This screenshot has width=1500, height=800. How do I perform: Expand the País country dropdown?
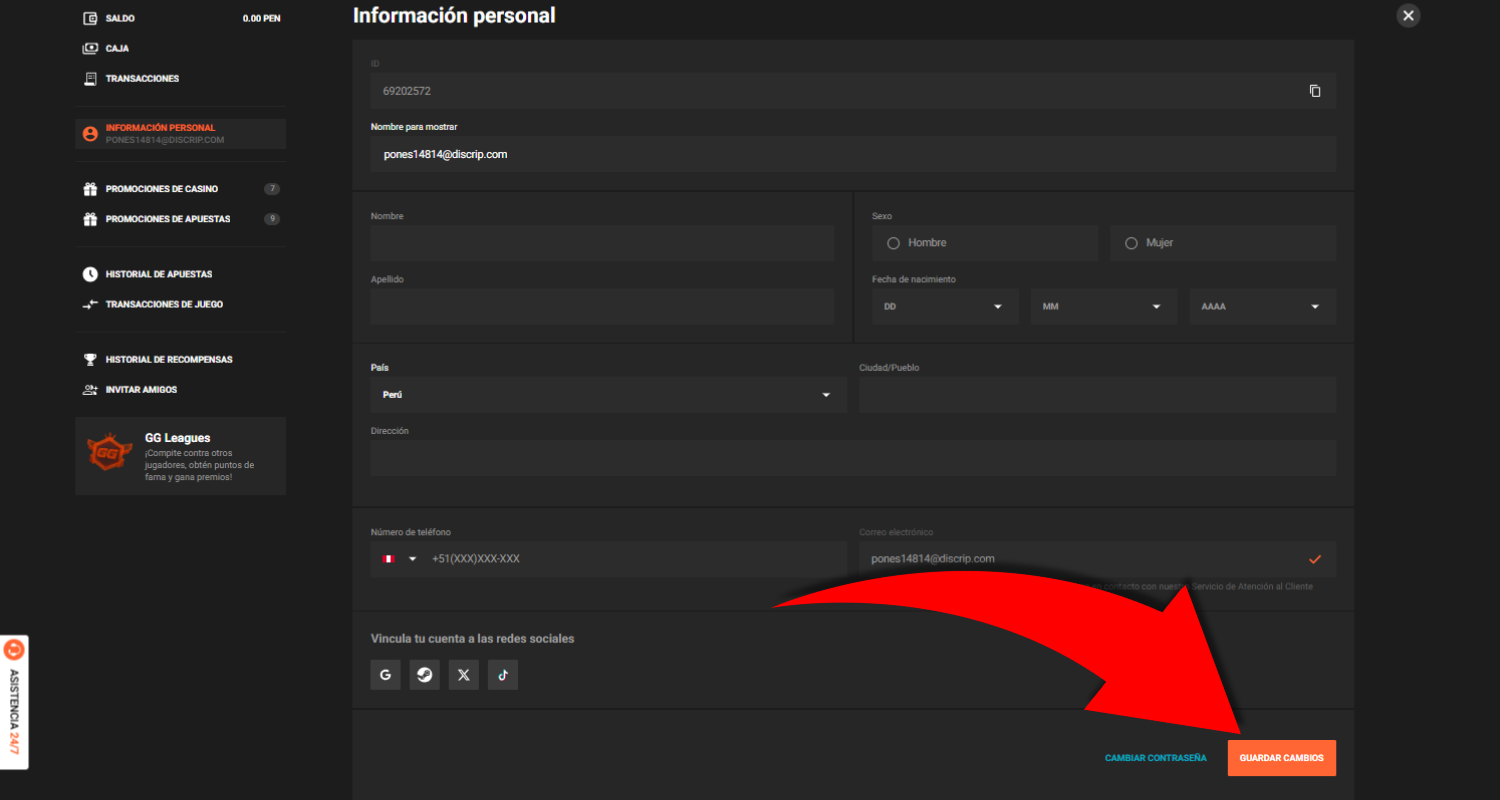tap(608, 395)
